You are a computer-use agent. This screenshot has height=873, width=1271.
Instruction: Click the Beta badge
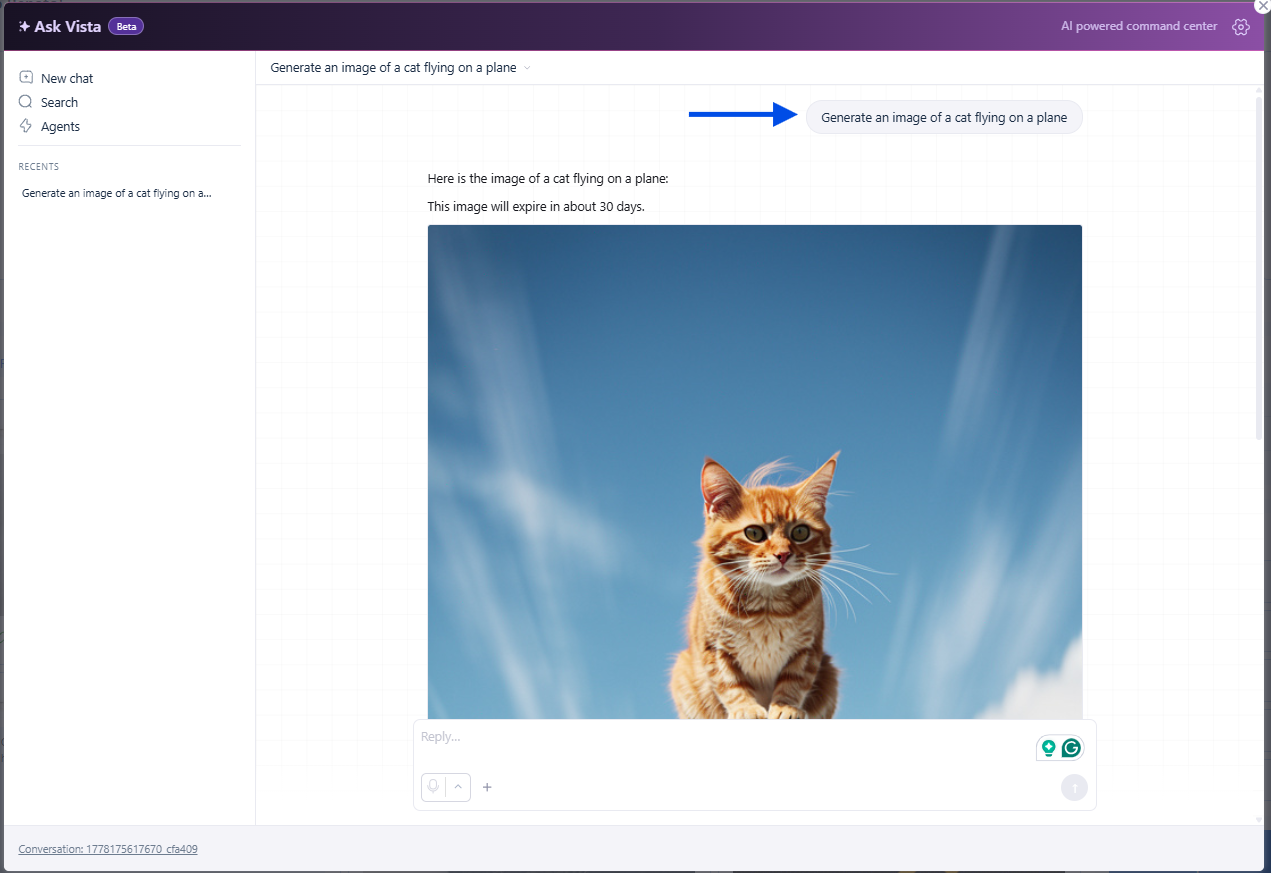coord(126,27)
